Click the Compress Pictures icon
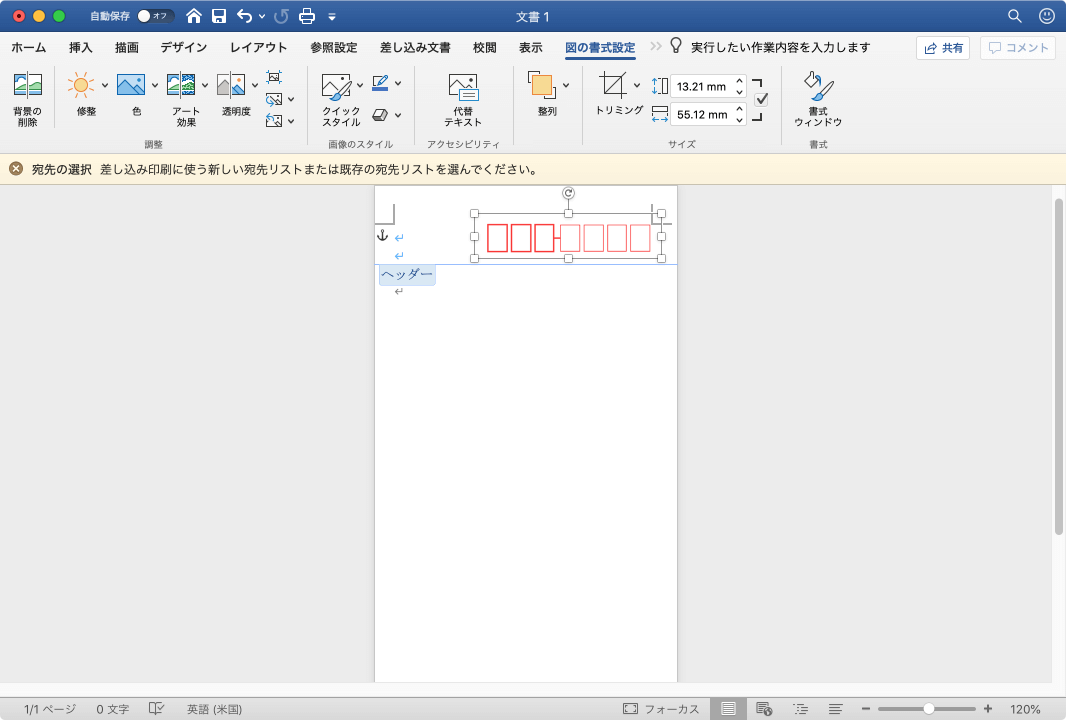Viewport: 1066px width, 720px height. coord(274,77)
